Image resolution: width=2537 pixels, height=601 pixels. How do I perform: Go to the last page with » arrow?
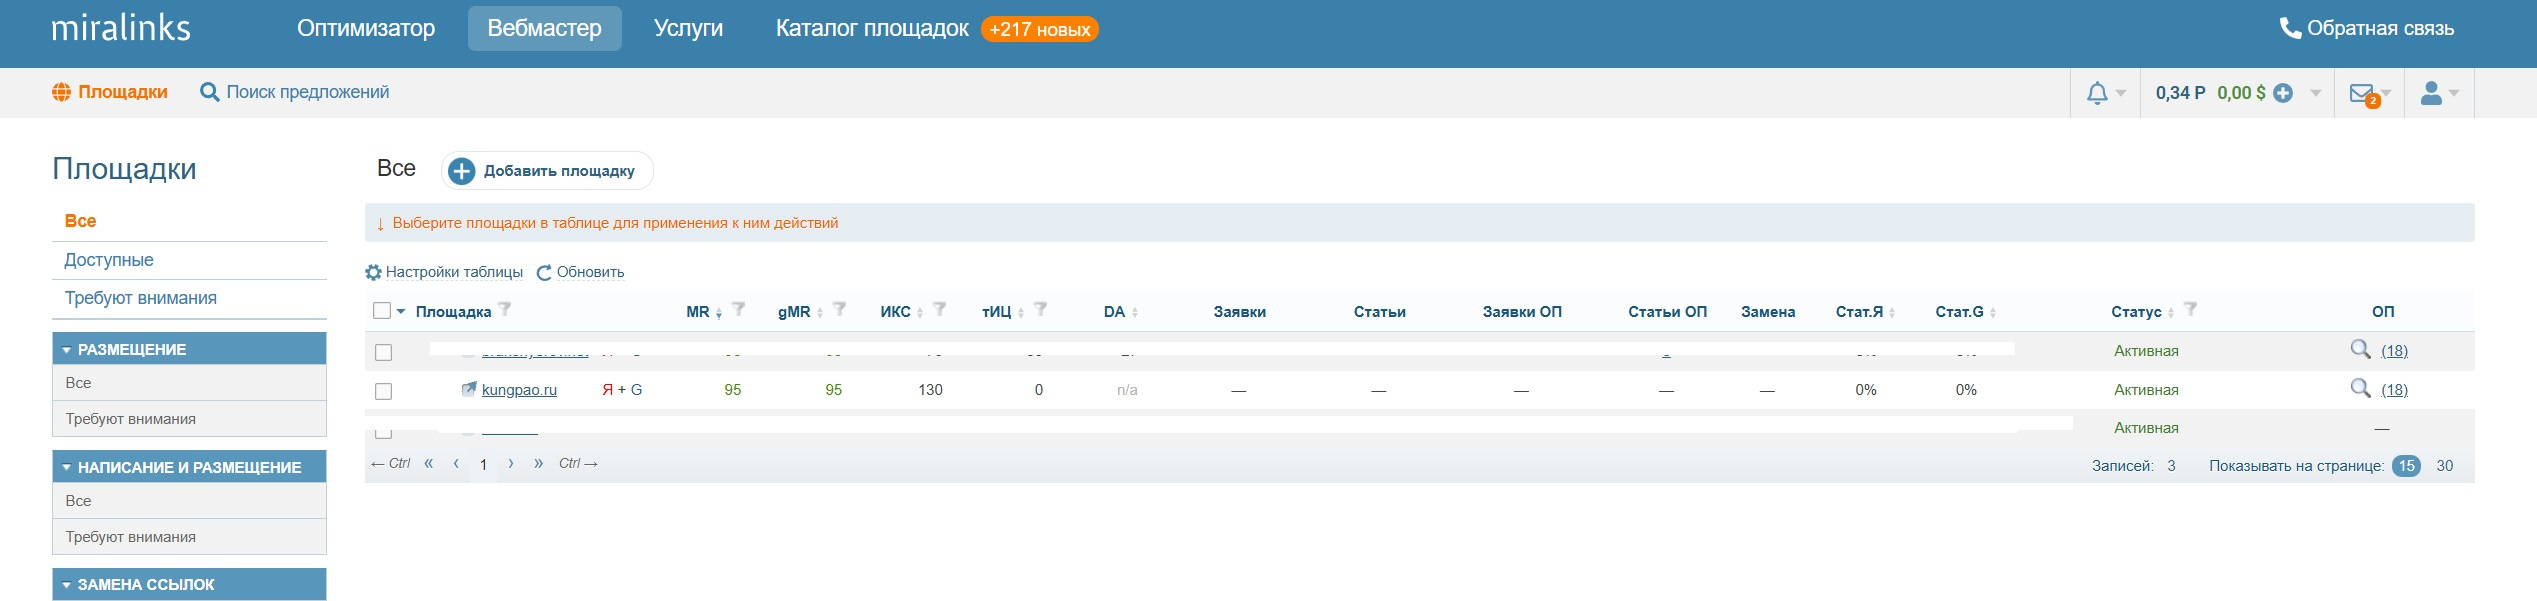coord(538,463)
